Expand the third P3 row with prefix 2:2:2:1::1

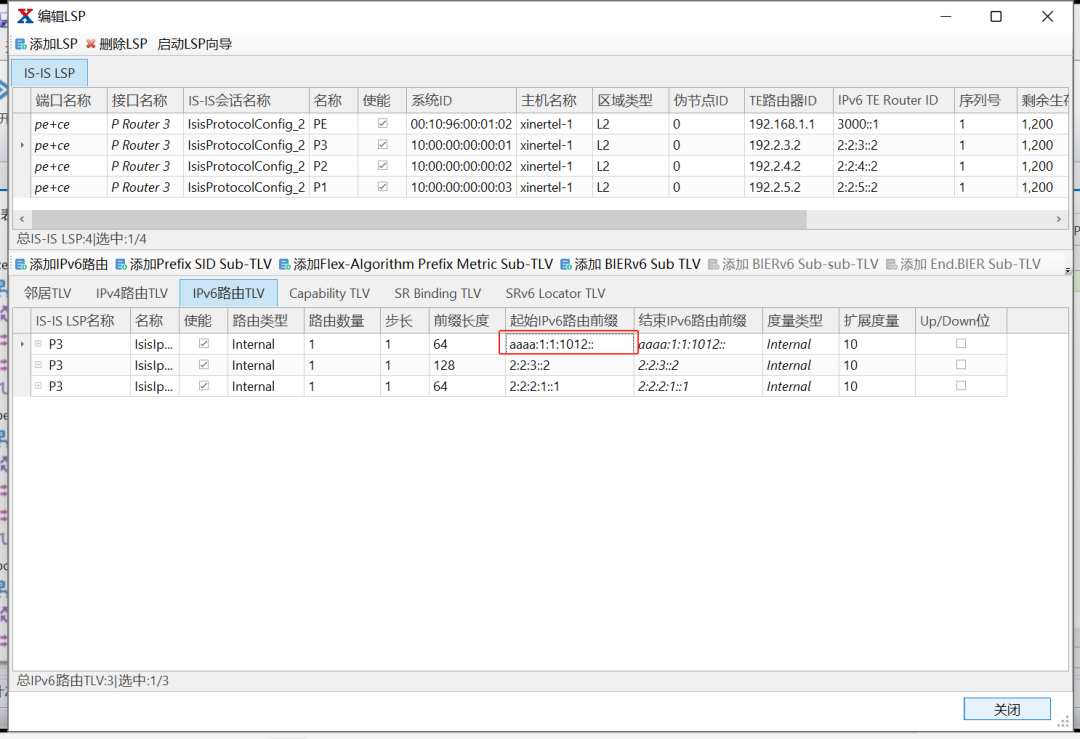(39, 386)
